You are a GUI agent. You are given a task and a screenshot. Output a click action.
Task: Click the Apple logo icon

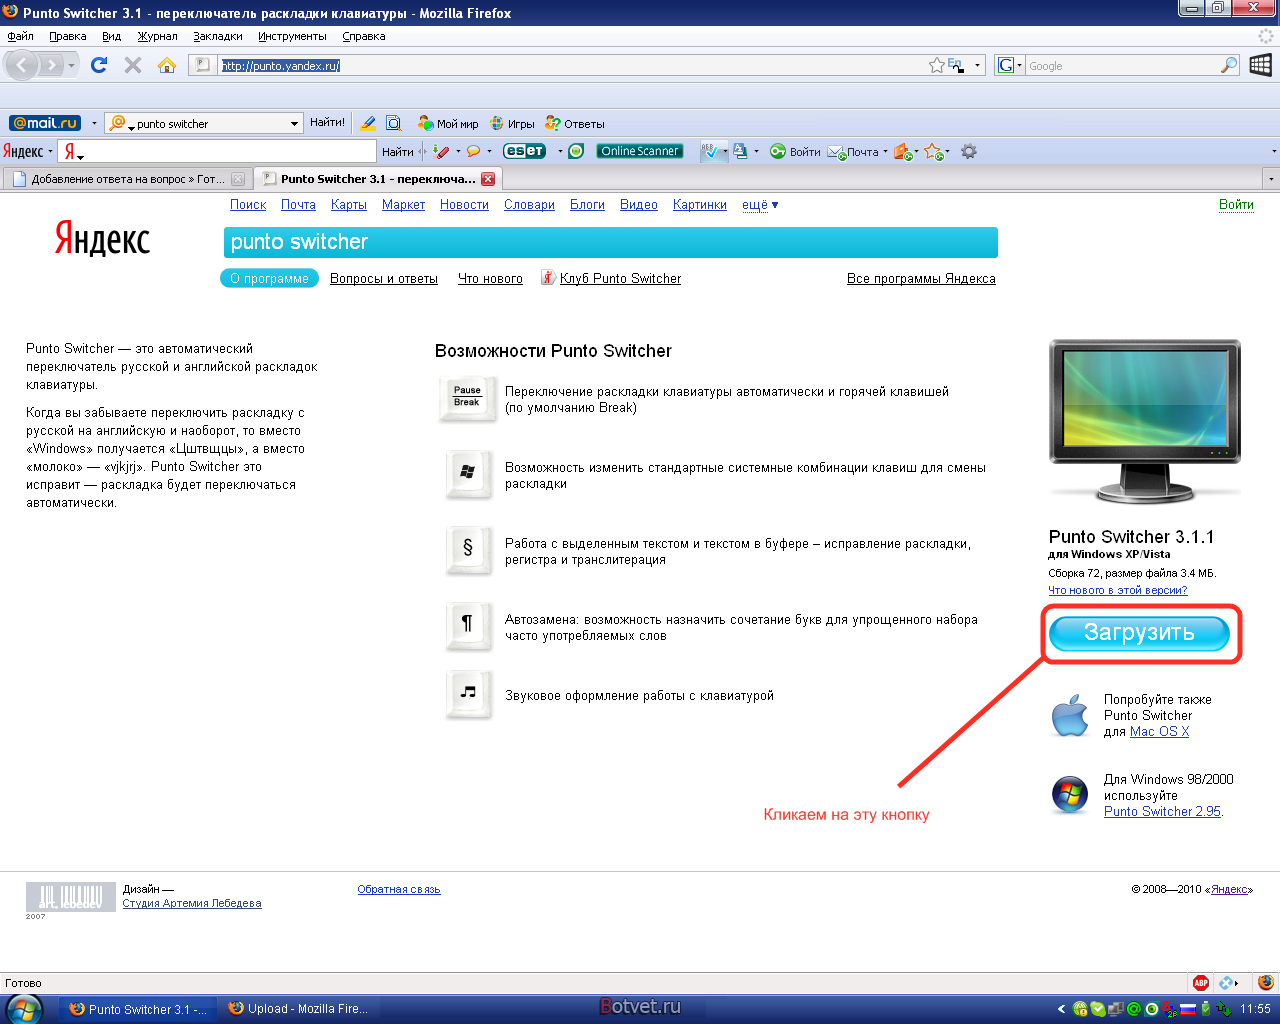click(x=1070, y=715)
